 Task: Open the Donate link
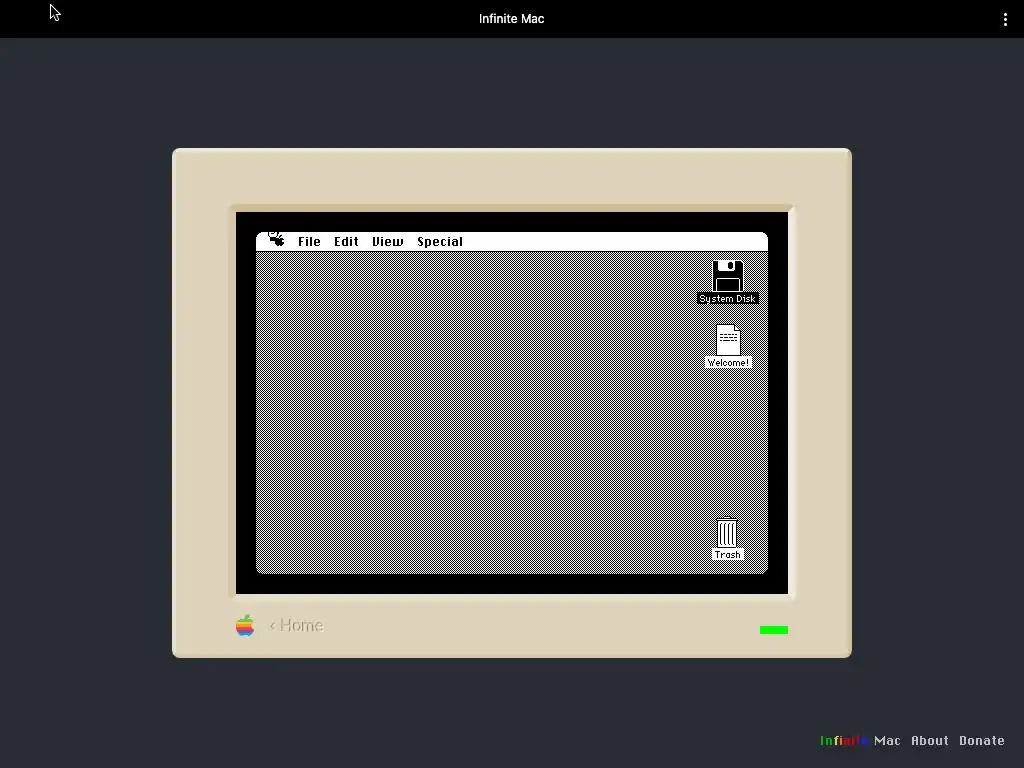(x=982, y=741)
